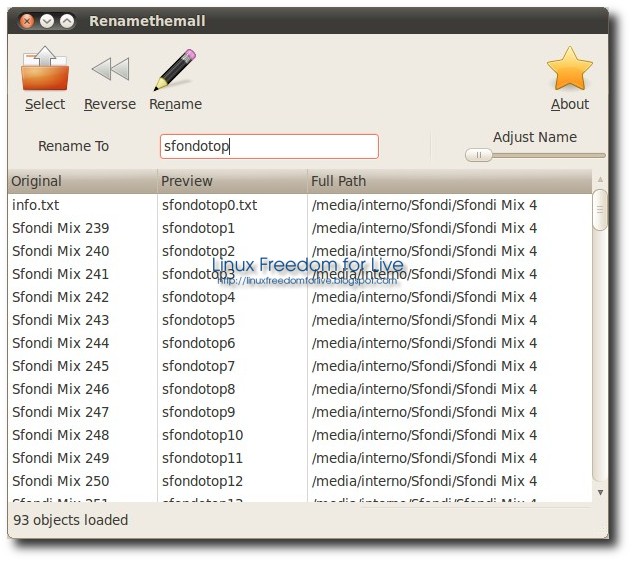Select the Sfondi Mix 249 row

click(x=300, y=458)
